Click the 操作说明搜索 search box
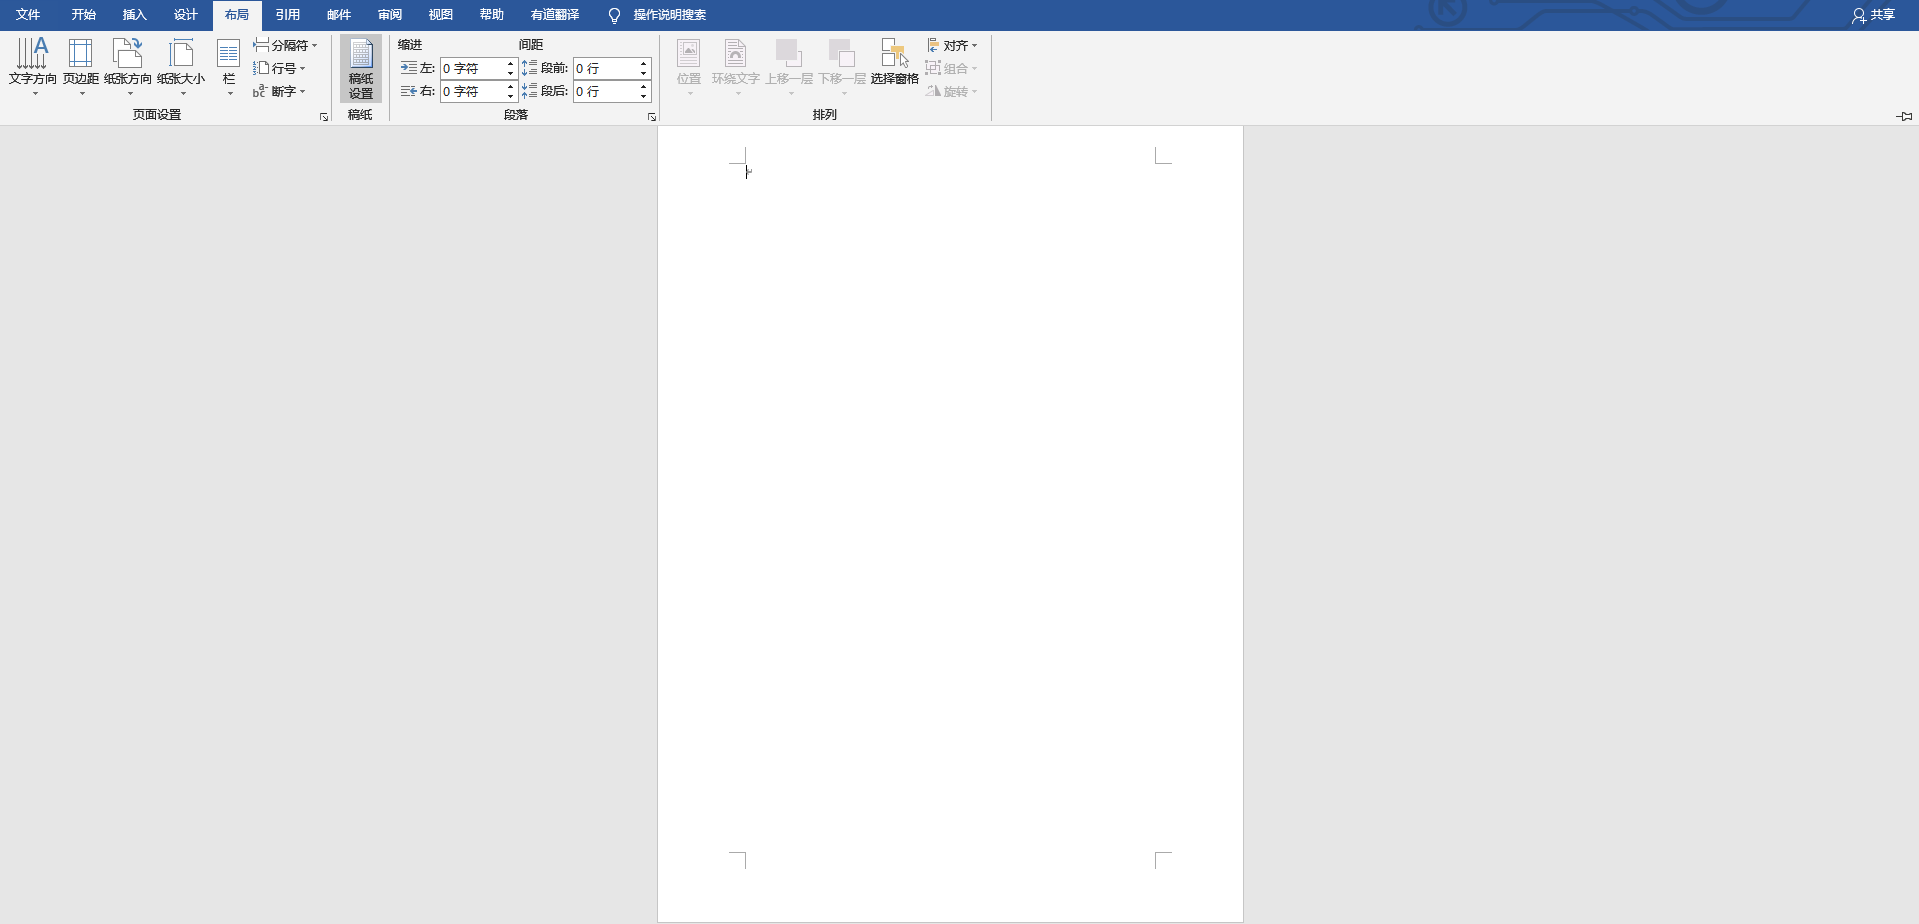Image resolution: width=1919 pixels, height=924 pixels. [x=657, y=15]
